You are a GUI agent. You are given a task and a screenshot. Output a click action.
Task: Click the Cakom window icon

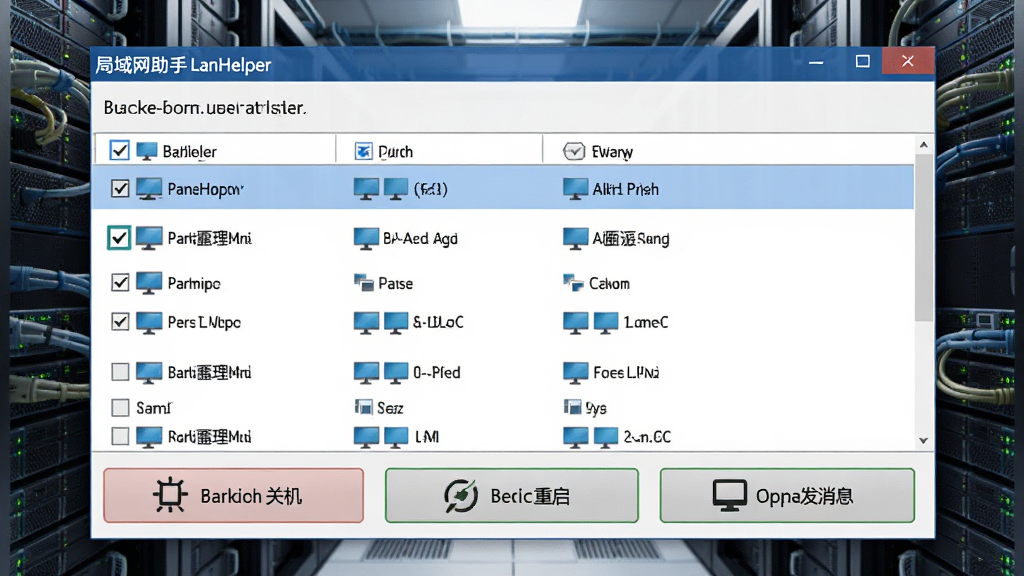(573, 283)
